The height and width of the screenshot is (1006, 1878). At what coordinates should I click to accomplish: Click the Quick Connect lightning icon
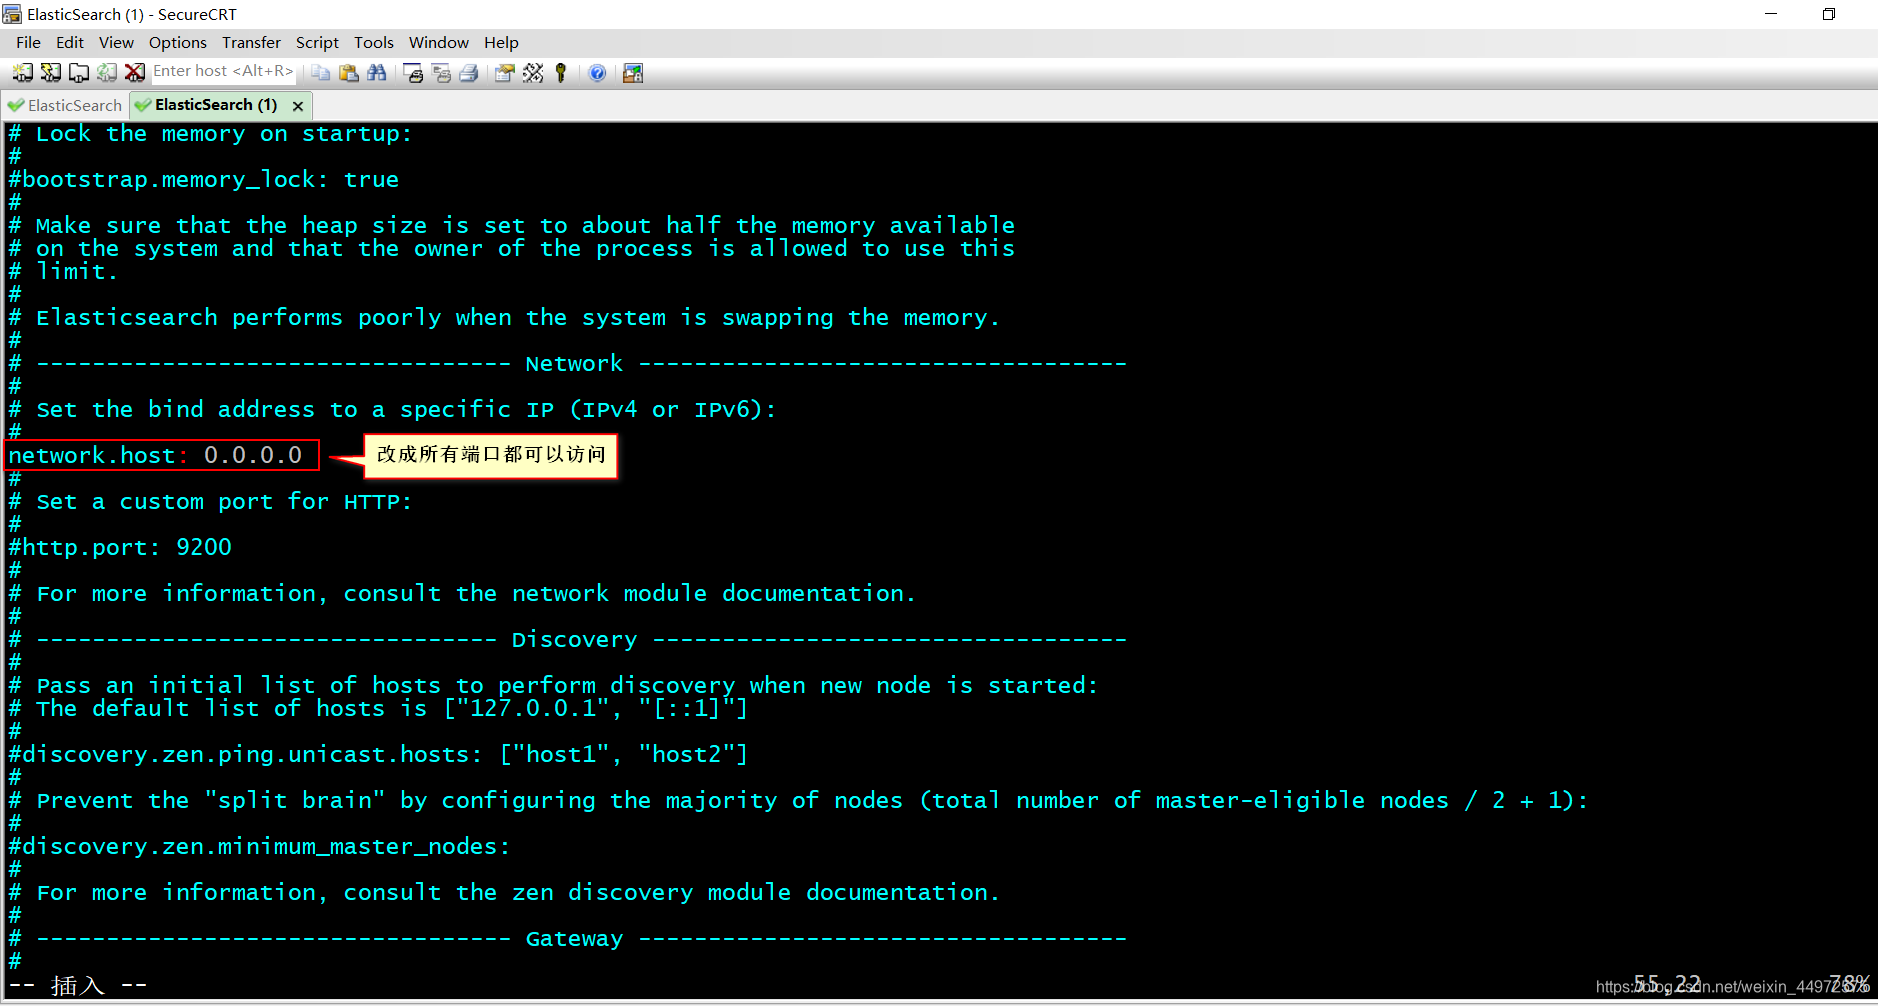(50, 73)
